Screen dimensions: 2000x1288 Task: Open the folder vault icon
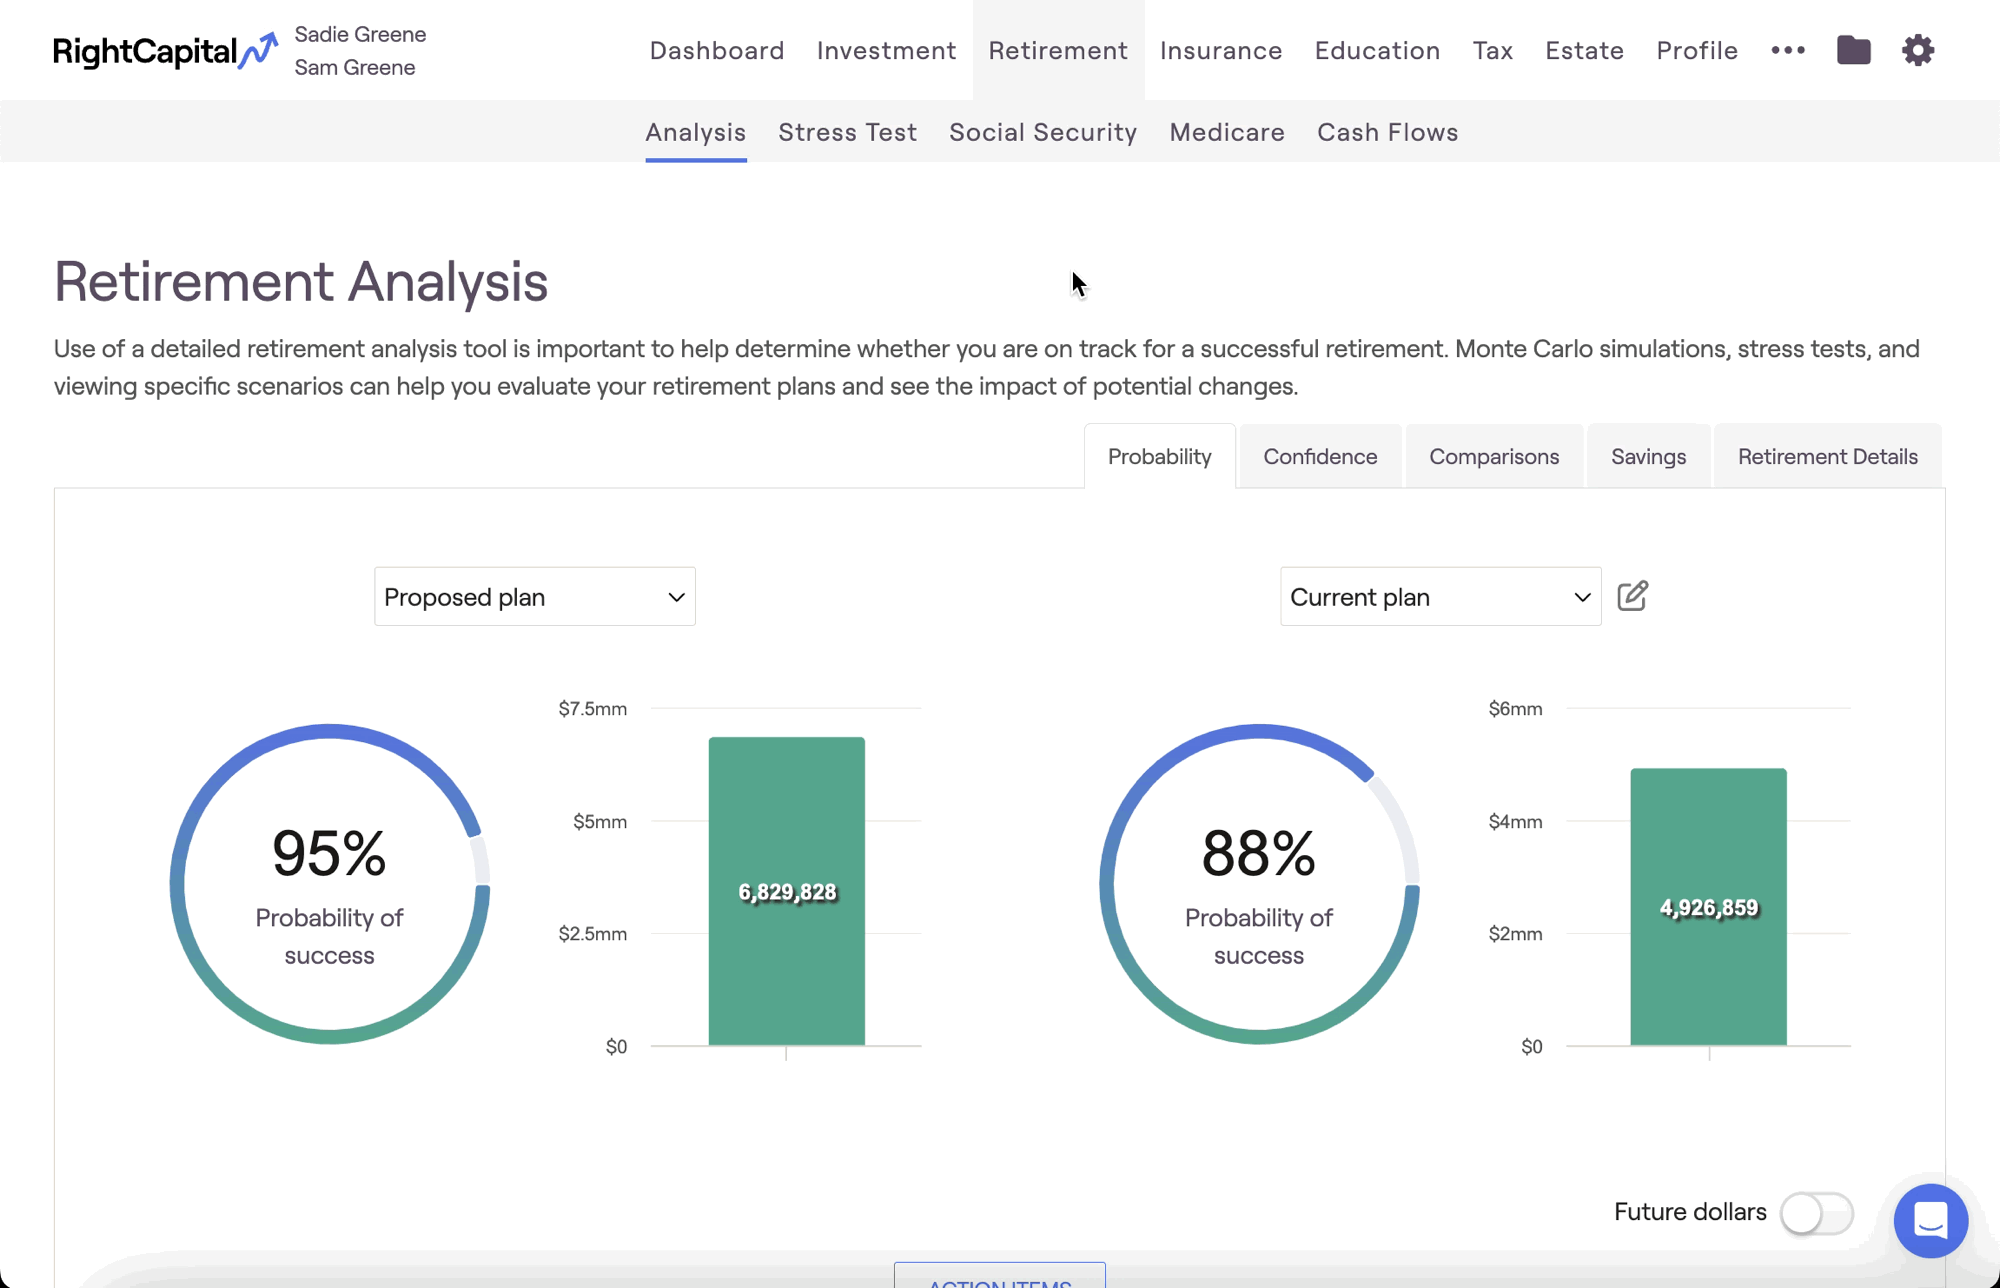pos(1853,50)
